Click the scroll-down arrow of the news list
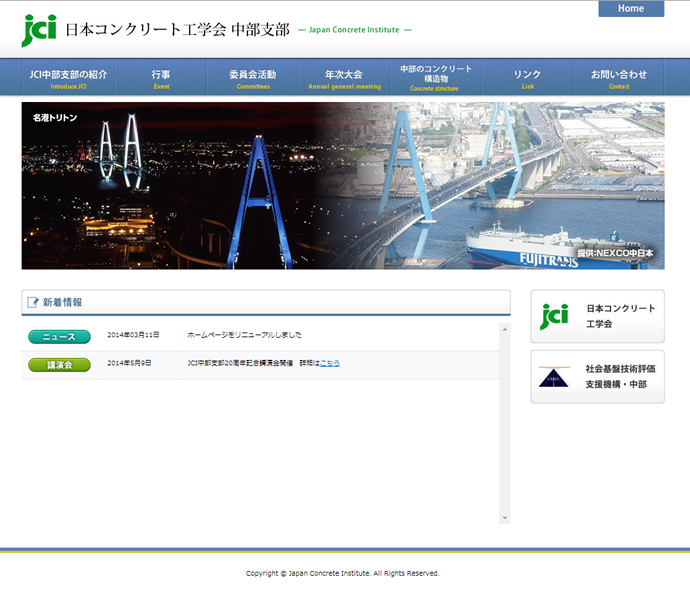690x600 pixels. click(504, 518)
